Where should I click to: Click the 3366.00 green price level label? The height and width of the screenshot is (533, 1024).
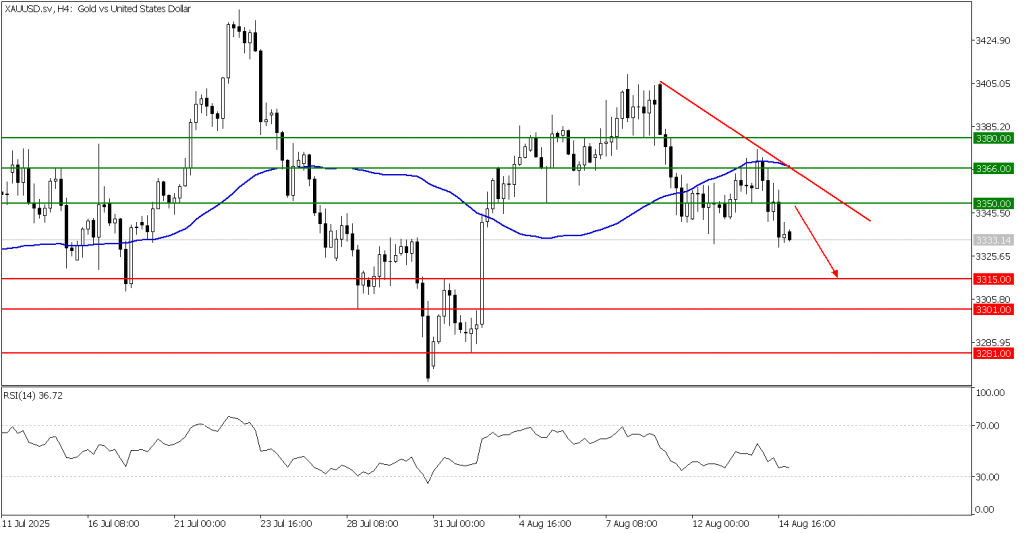(x=993, y=169)
